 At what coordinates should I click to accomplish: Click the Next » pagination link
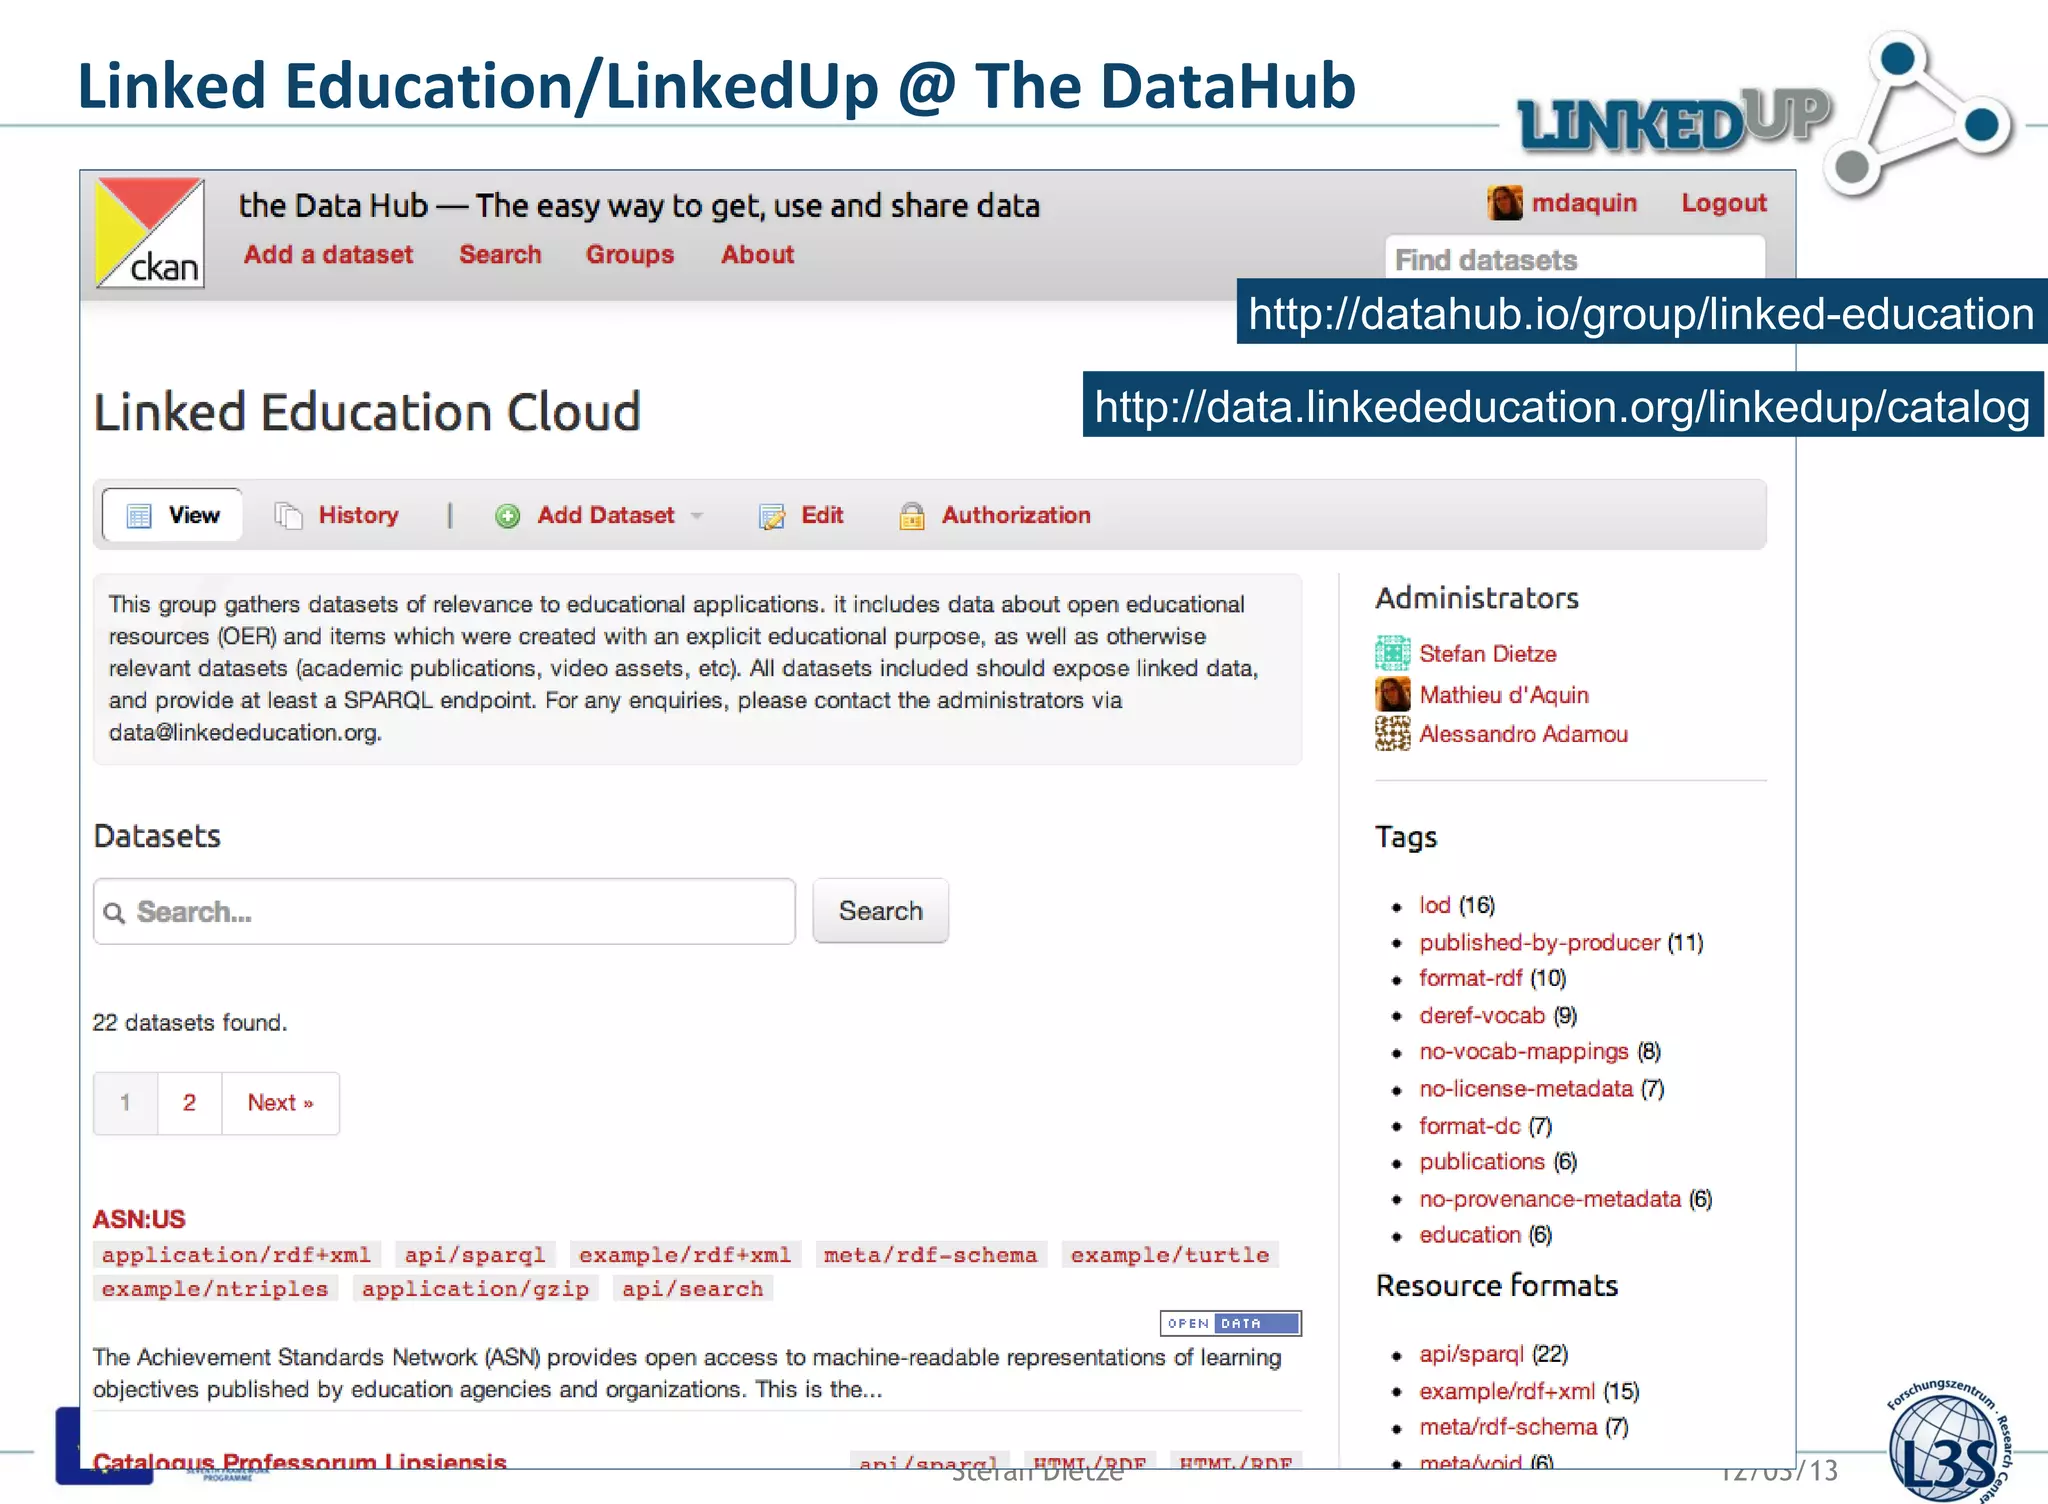tap(280, 1103)
